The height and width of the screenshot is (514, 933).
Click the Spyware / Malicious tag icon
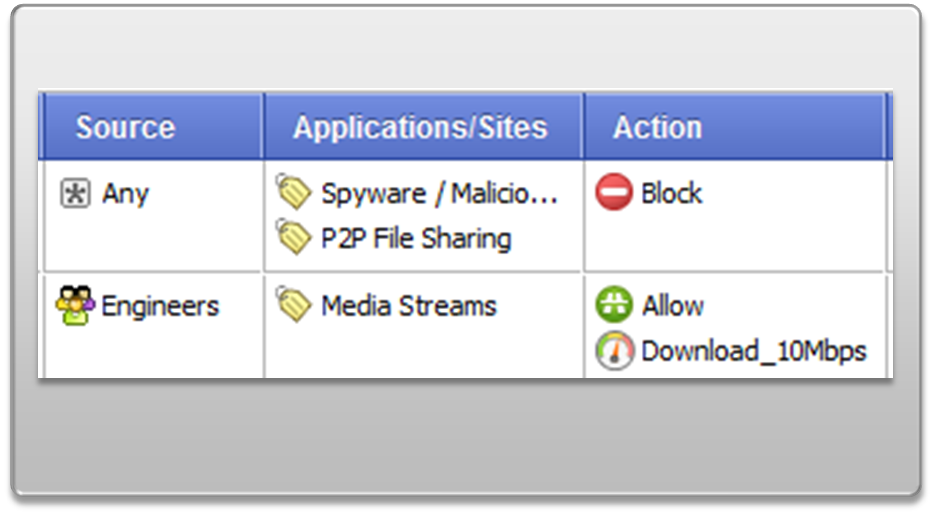coord(293,192)
